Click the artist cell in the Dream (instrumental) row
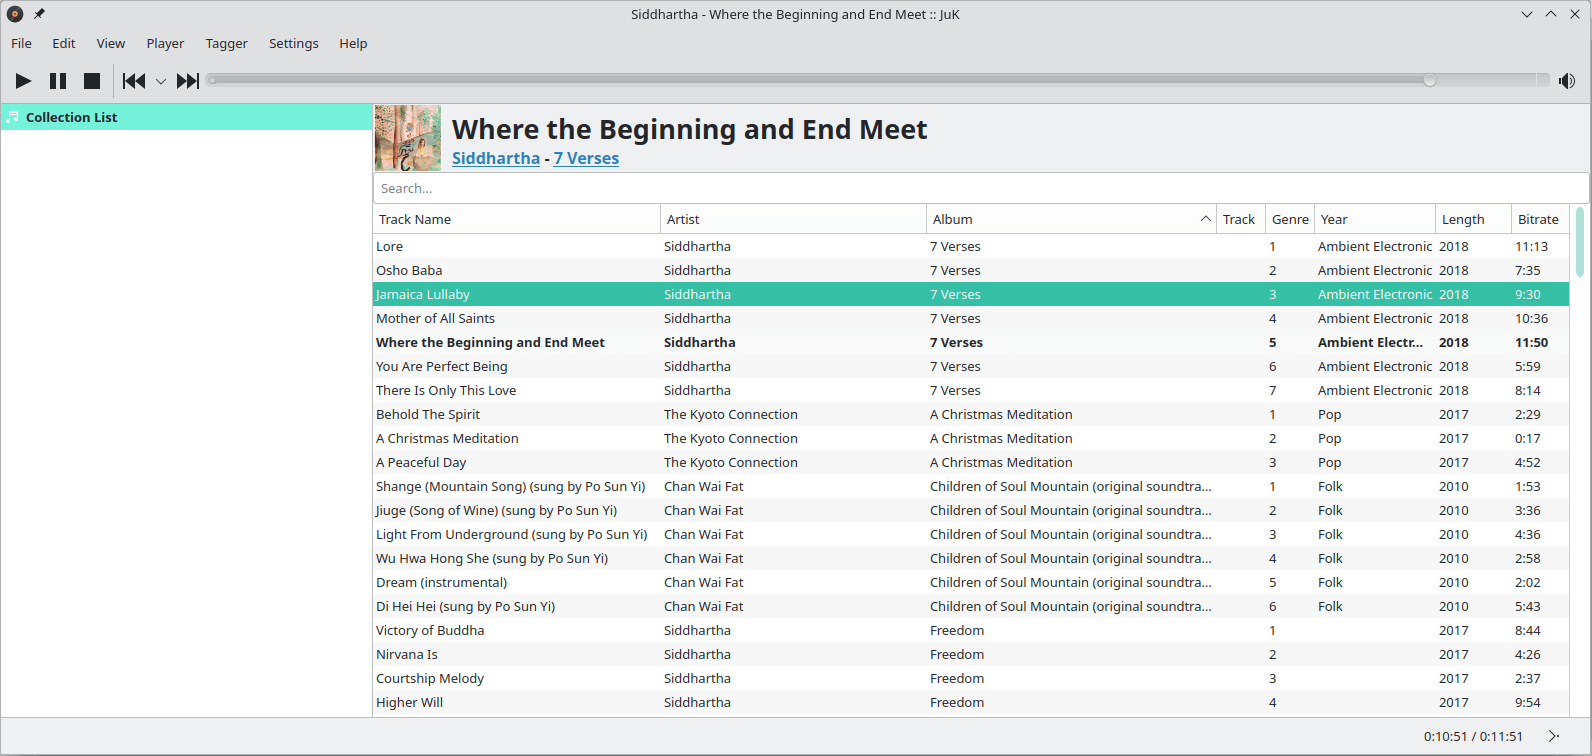This screenshot has height=756, width=1592. tap(704, 582)
